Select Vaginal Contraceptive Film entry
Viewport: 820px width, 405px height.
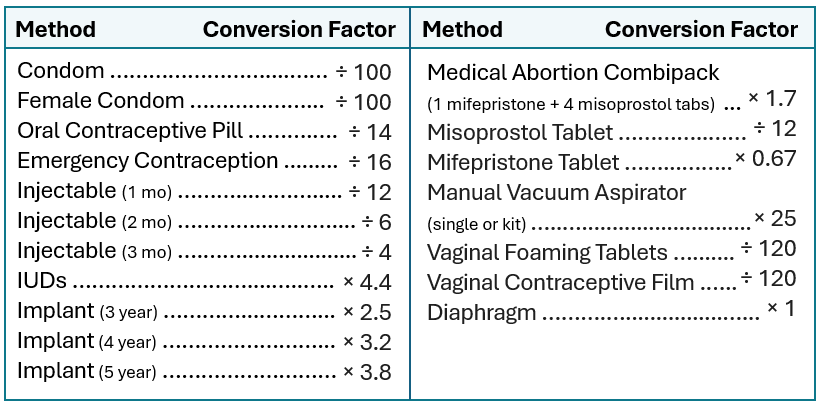pos(560,283)
